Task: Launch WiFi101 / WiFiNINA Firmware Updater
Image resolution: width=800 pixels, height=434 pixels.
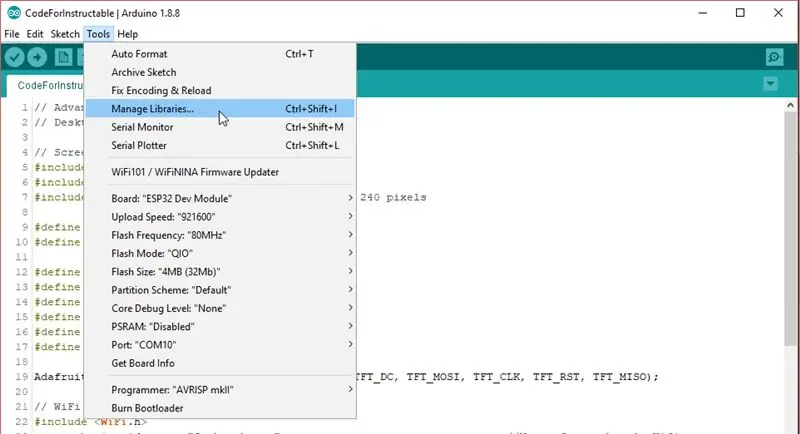Action: coord(220,172)
